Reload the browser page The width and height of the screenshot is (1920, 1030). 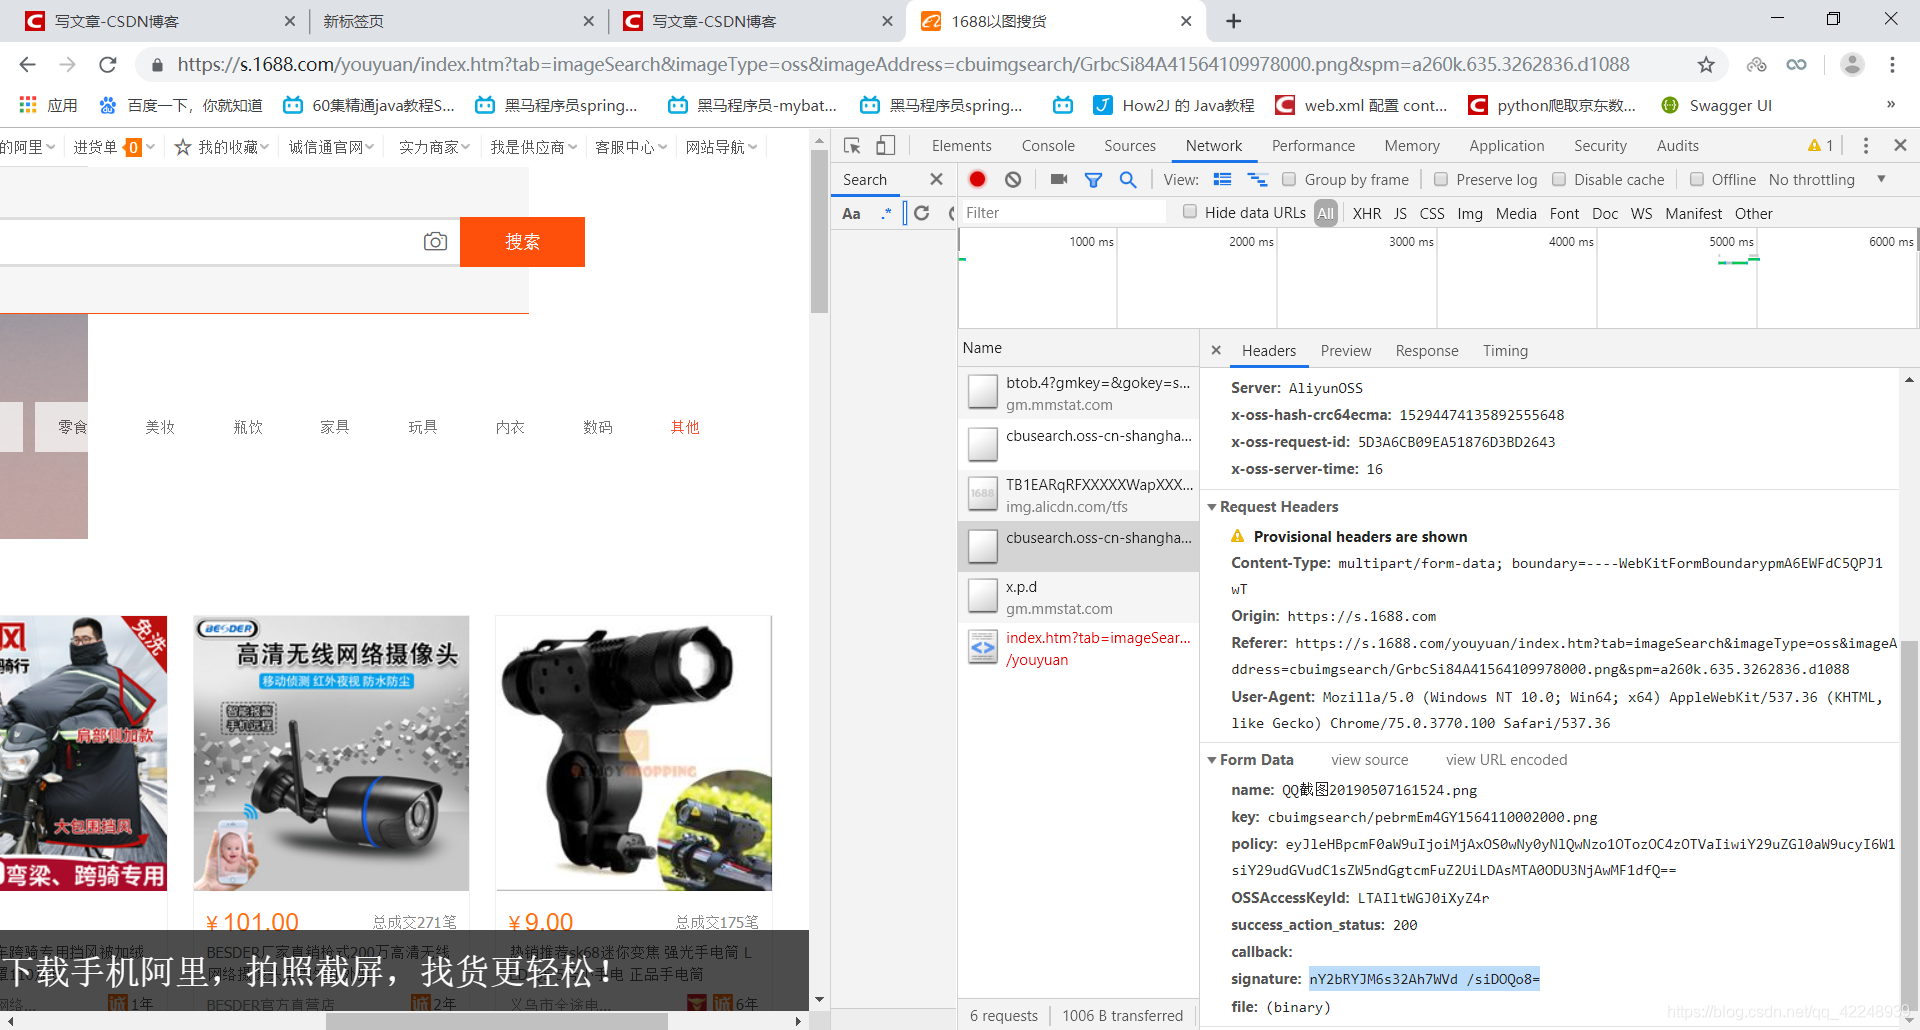tap(108, 65)
